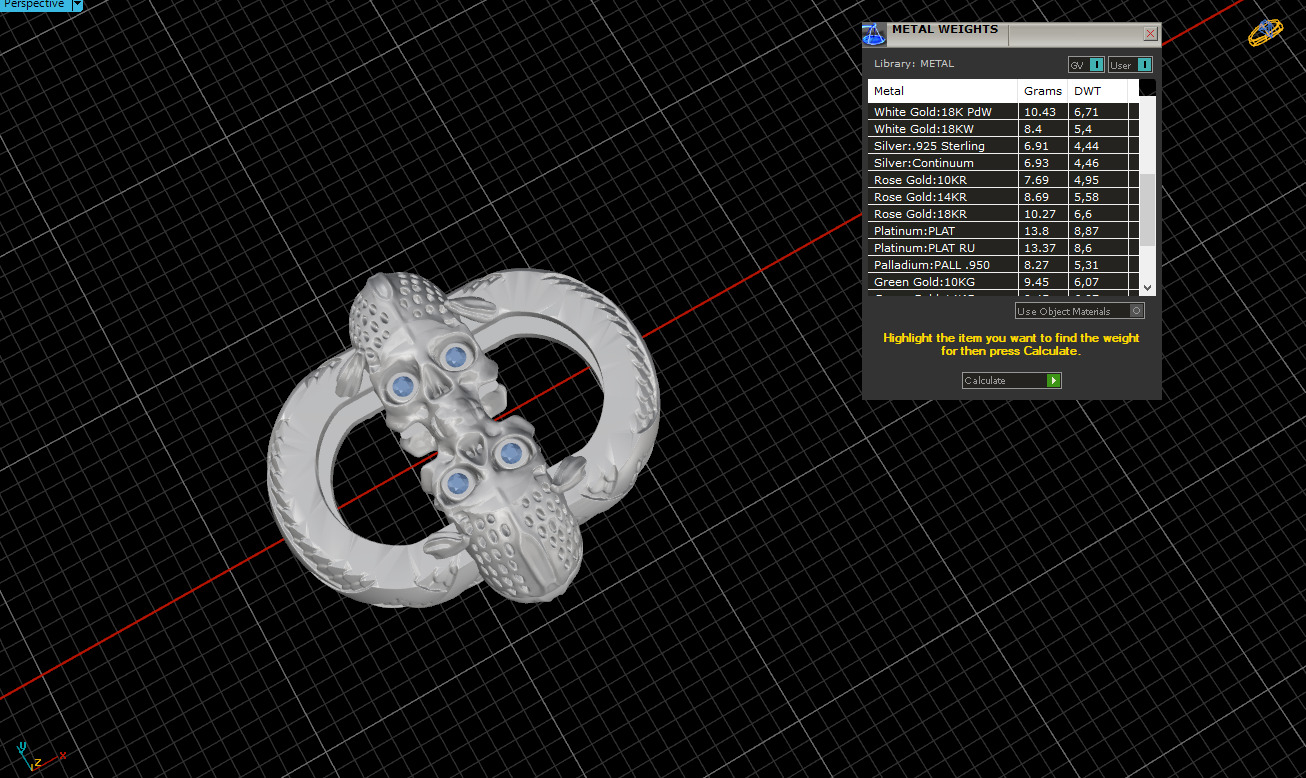Image resolution: width=1306 pixels, height=778 pixels.
Task: Click the 4,44 DWT value
Action: [1086, 146]
